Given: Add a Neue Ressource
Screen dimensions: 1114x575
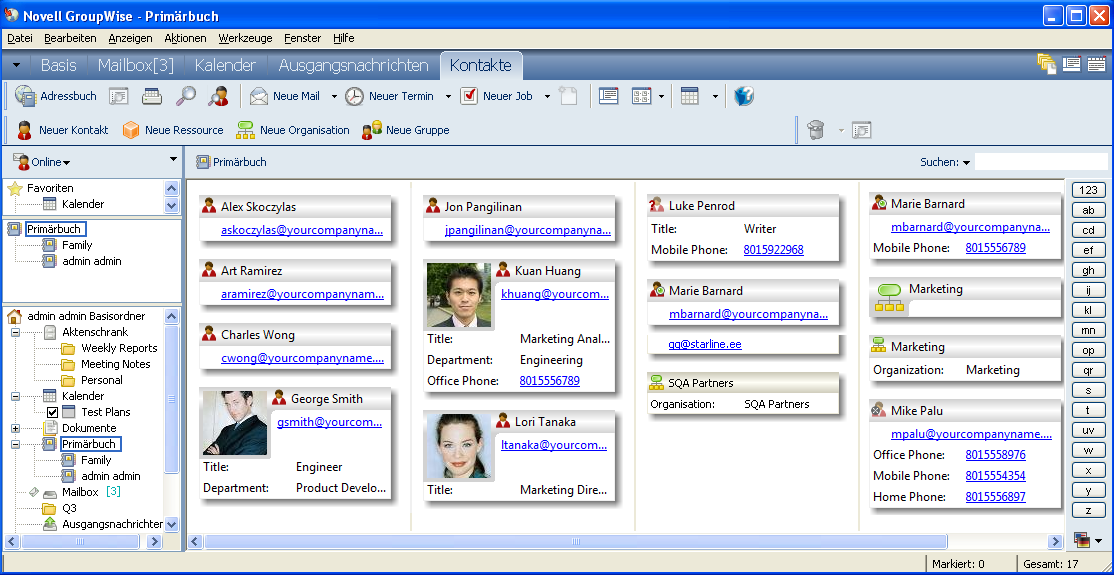Looking at the screenshot, I should click(x=173, y=130).
